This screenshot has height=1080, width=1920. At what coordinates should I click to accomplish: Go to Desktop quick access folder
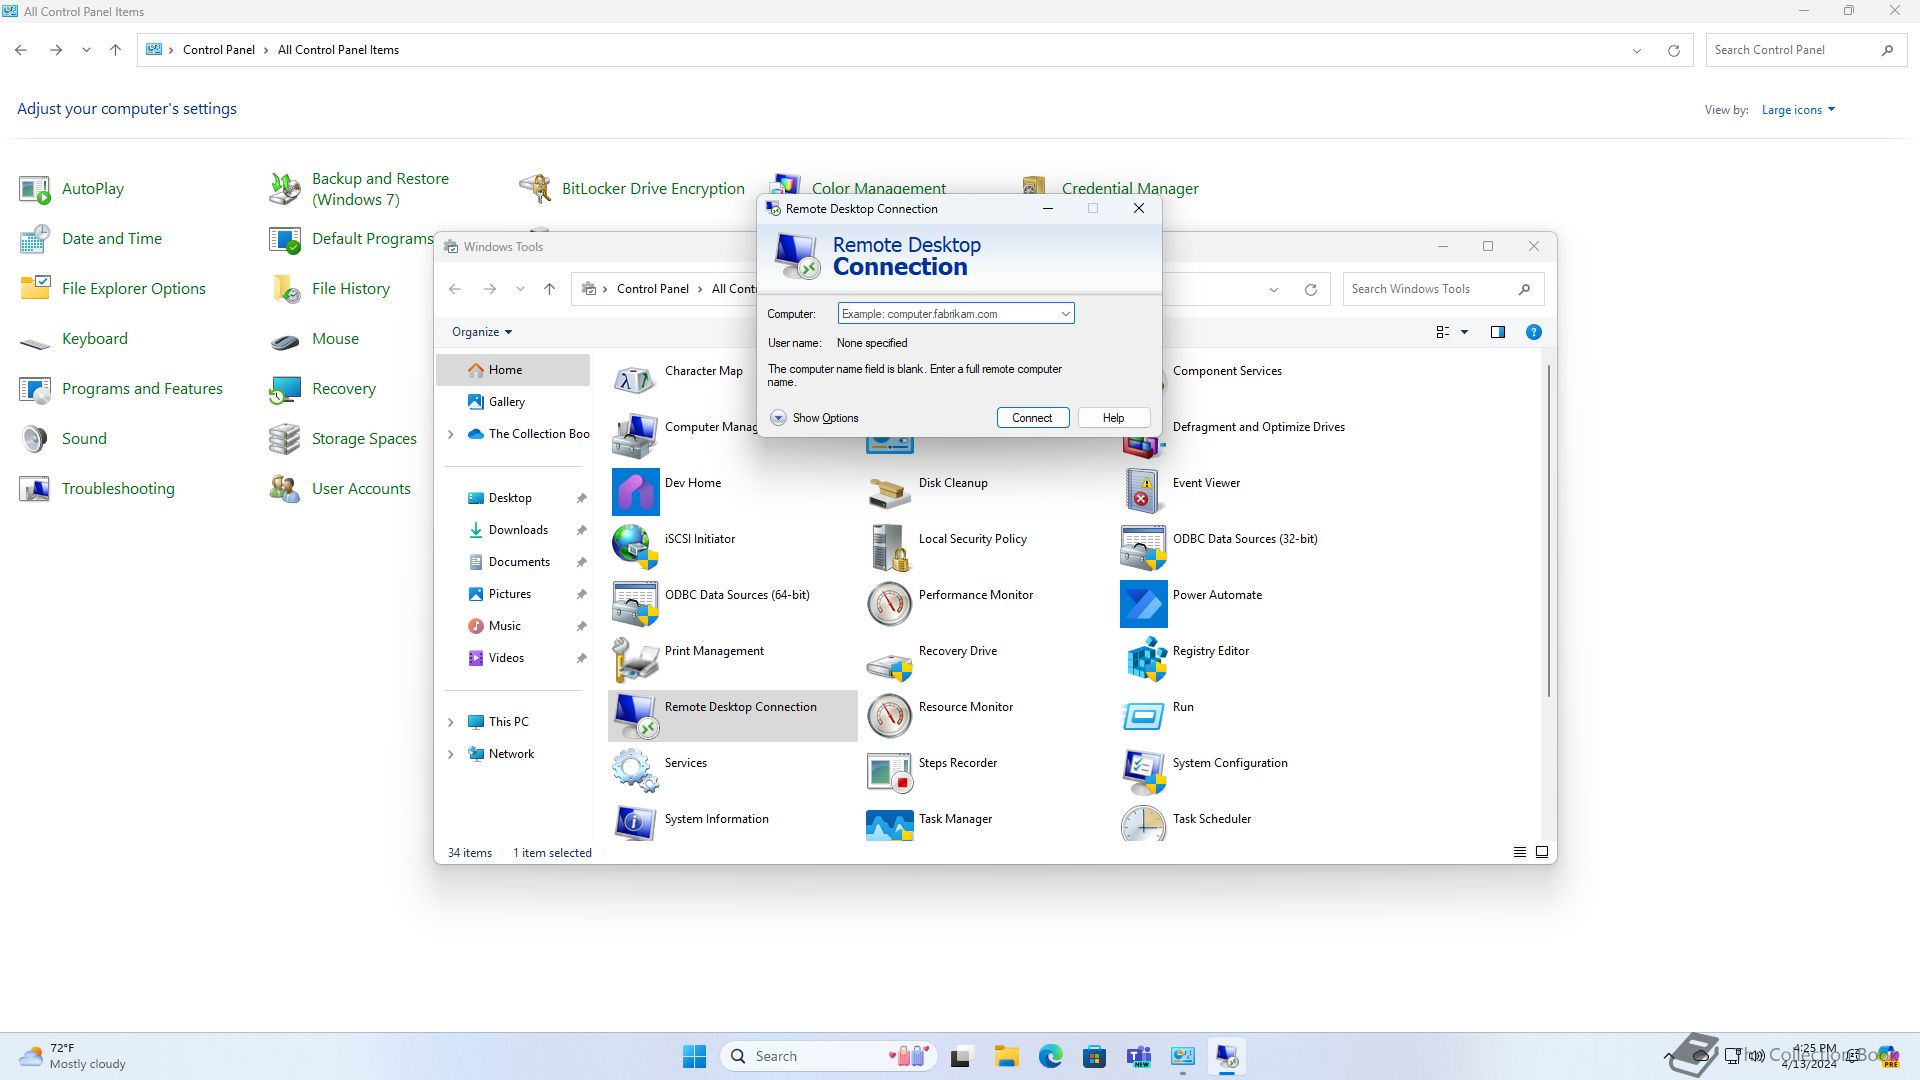513,498
